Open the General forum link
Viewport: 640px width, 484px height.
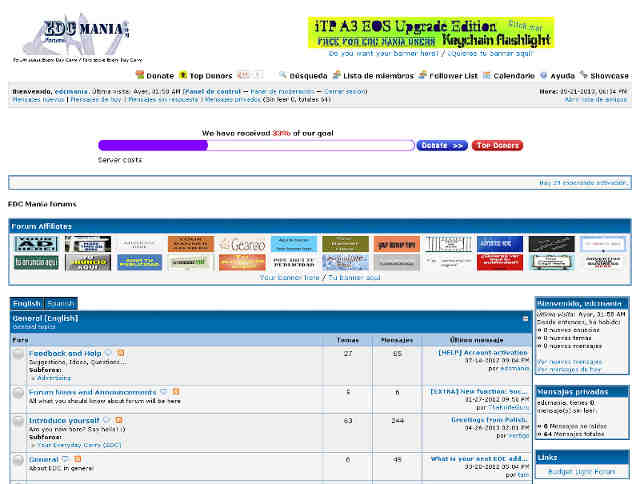(x=44, y=460)
